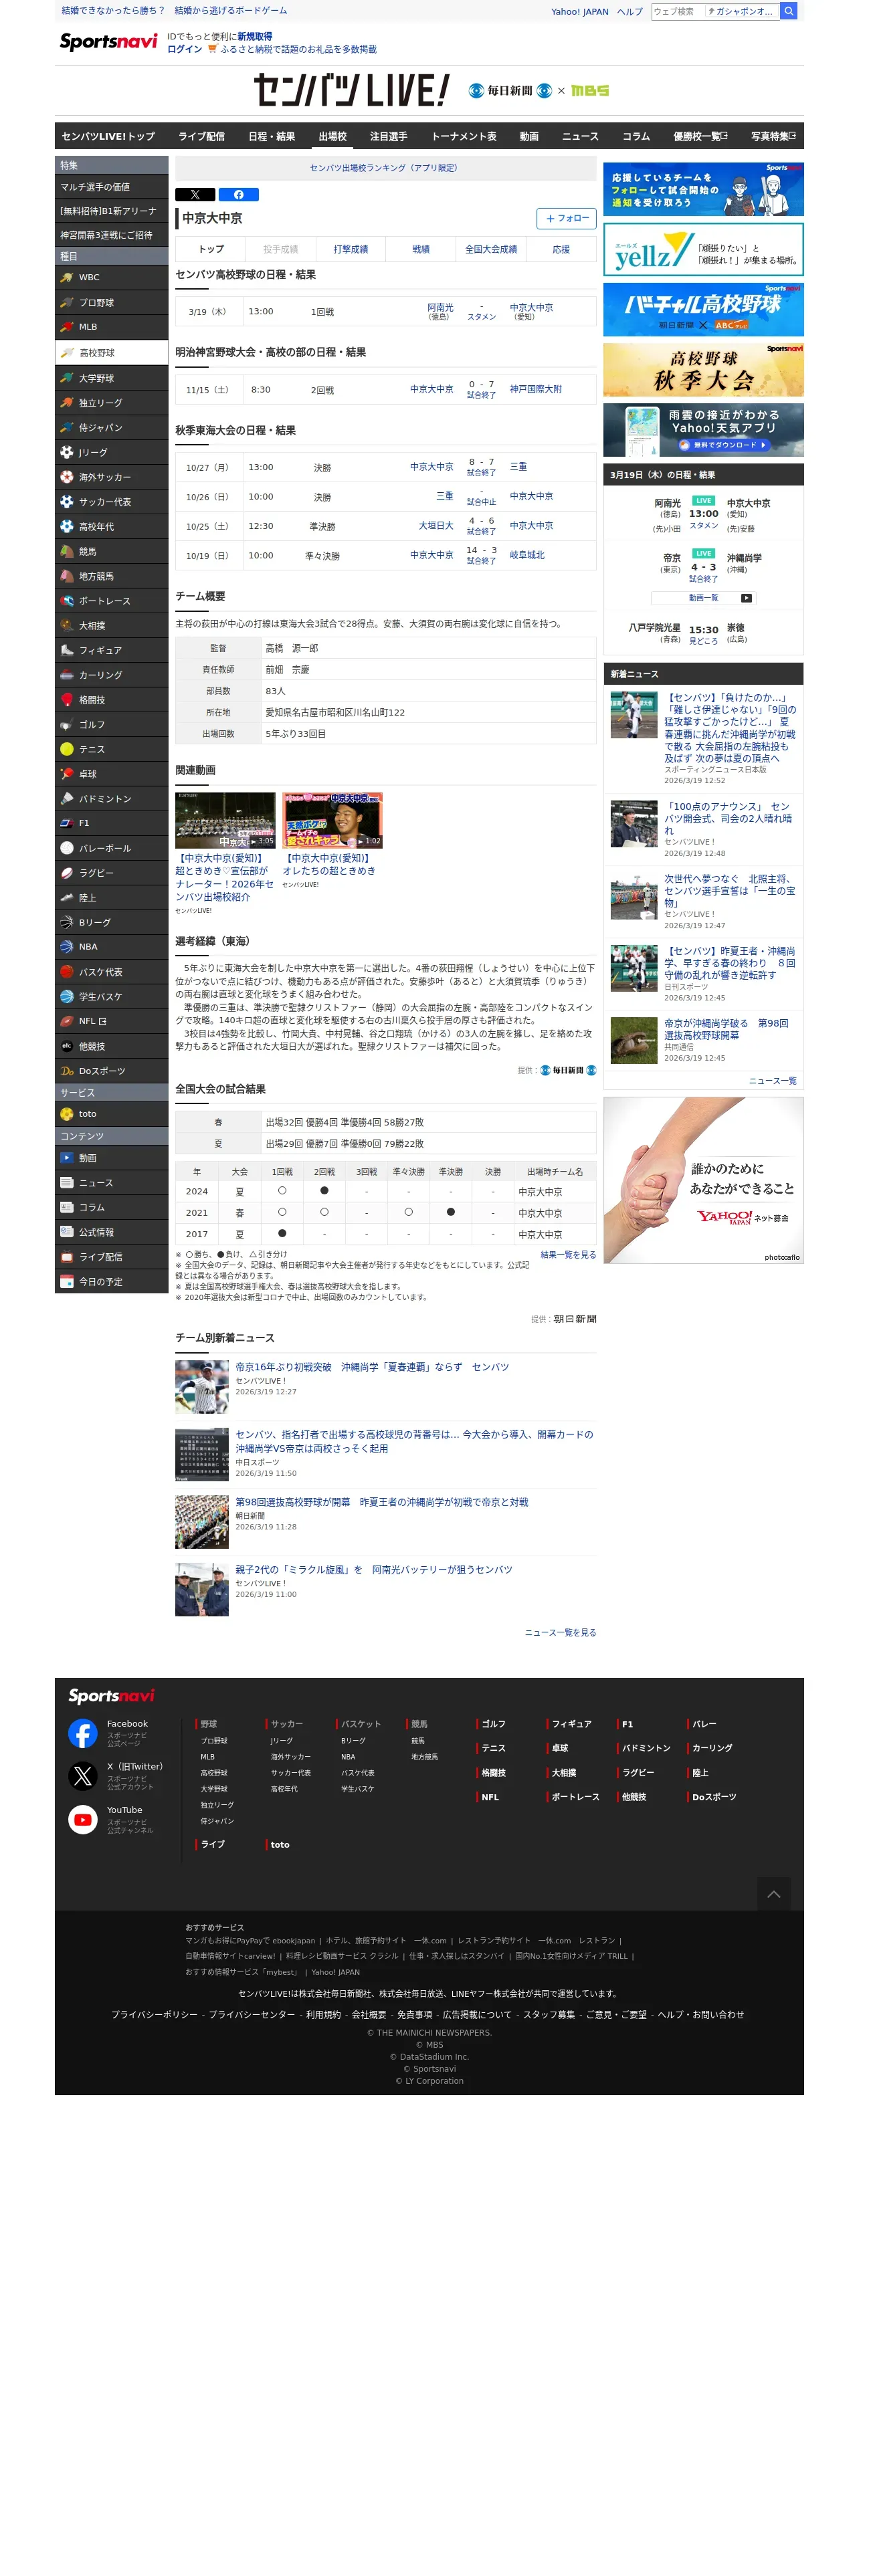871x2576 pixels.
Task: Open footer YouTube channel icon
Action: (82, 1819)
